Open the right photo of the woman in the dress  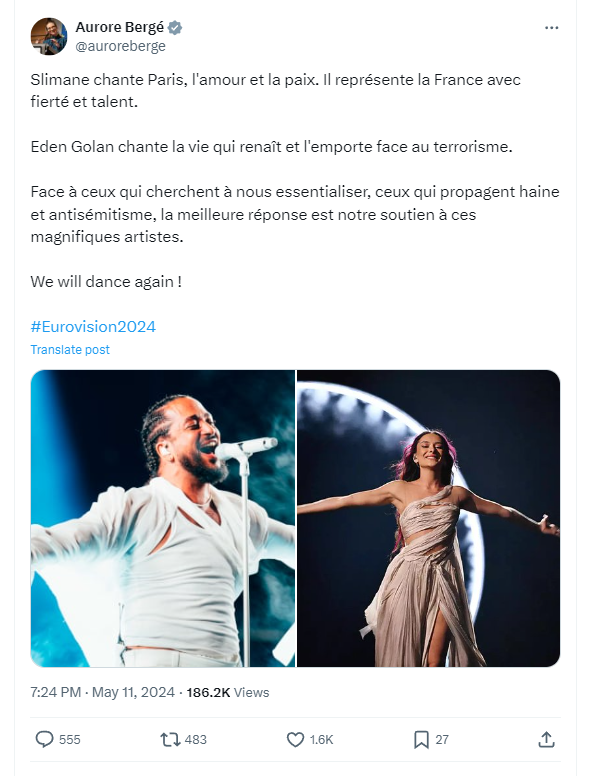click(x=429, y=518)
